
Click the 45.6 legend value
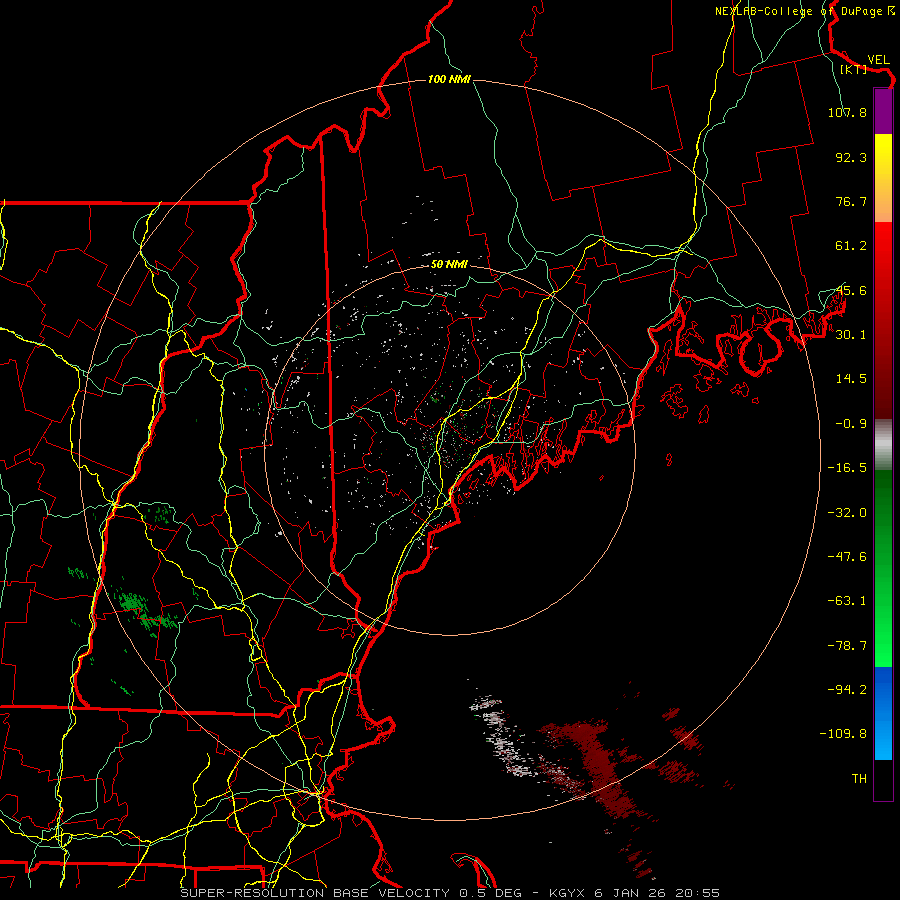[851, 290]
